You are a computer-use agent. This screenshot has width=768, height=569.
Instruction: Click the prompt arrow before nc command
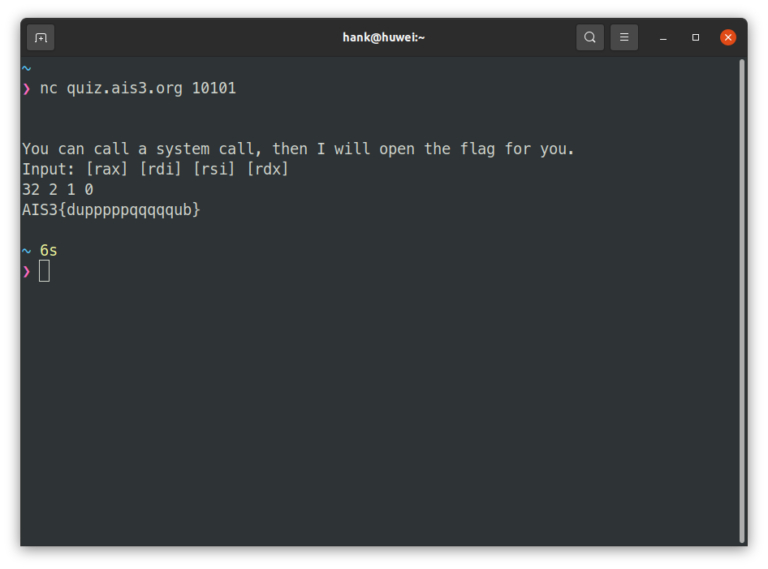(27, 89)
